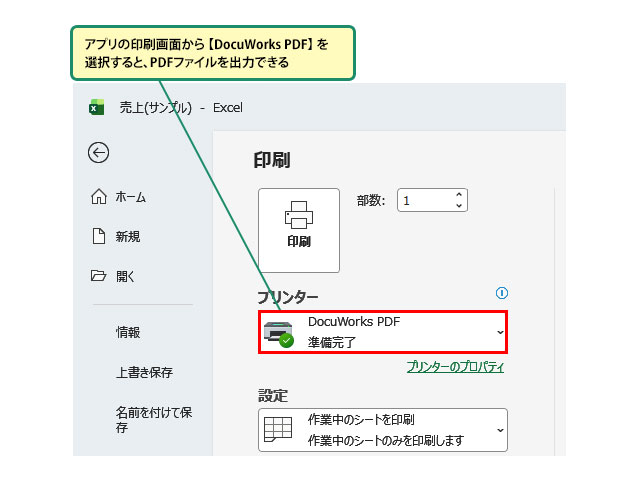This screenshot has height=480, width=640.
Task: Click the large 印刷 print button
Action: coord(299,230)
